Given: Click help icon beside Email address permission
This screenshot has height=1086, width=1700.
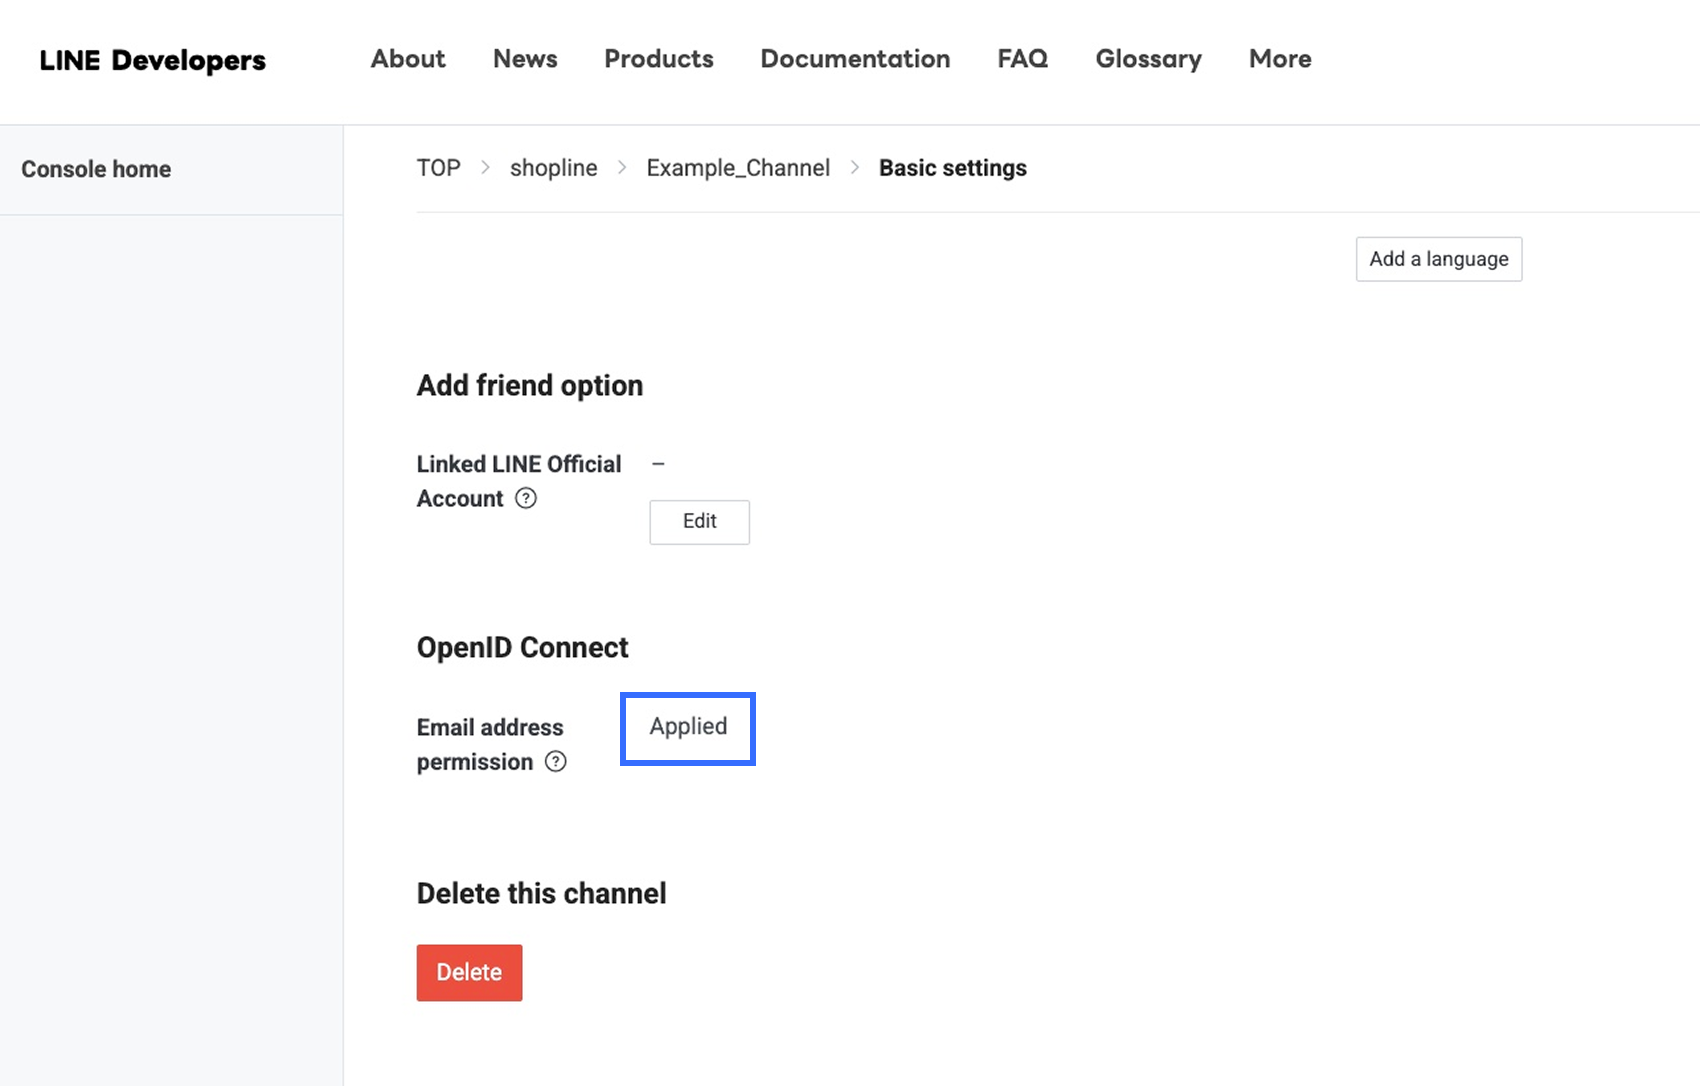Looking at the screenshot, I should [x=556, y=762].
